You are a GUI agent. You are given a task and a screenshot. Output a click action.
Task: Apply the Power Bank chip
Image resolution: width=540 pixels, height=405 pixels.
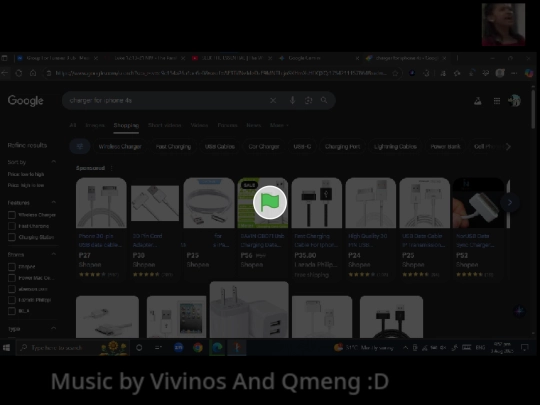coord(445,146)
